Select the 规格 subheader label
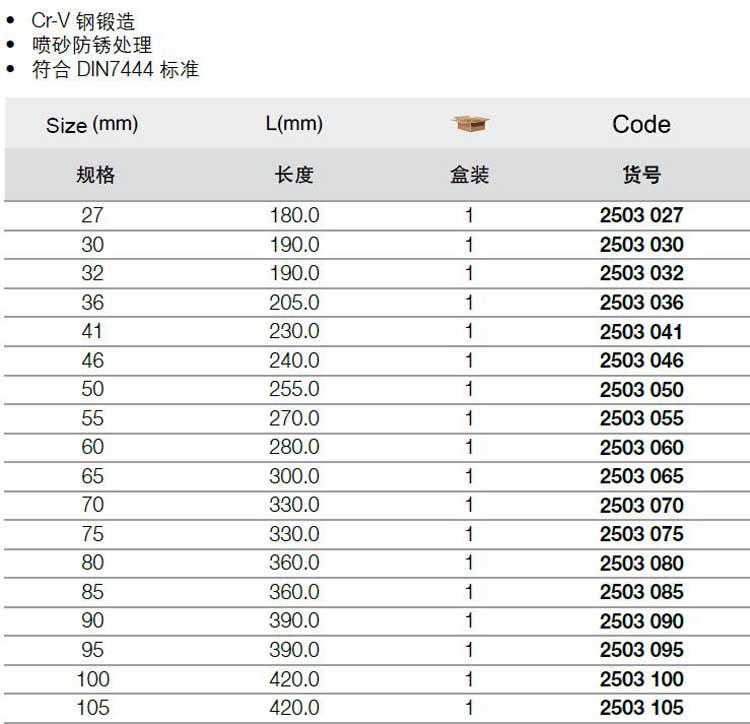This screenshot has width=750, height=724. [96, 175]
